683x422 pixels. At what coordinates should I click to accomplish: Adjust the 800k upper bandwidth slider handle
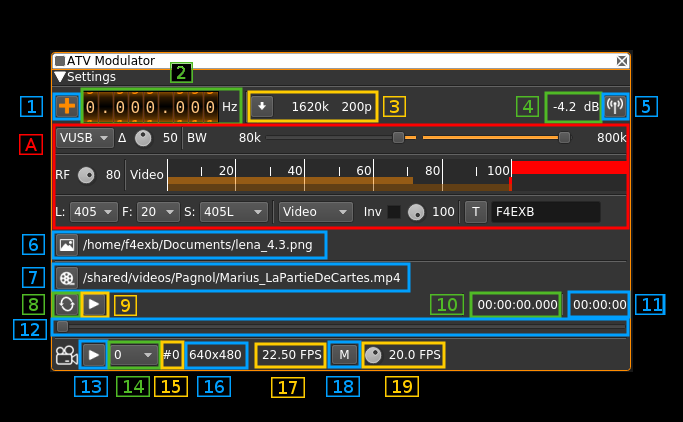tap(564, 138)
